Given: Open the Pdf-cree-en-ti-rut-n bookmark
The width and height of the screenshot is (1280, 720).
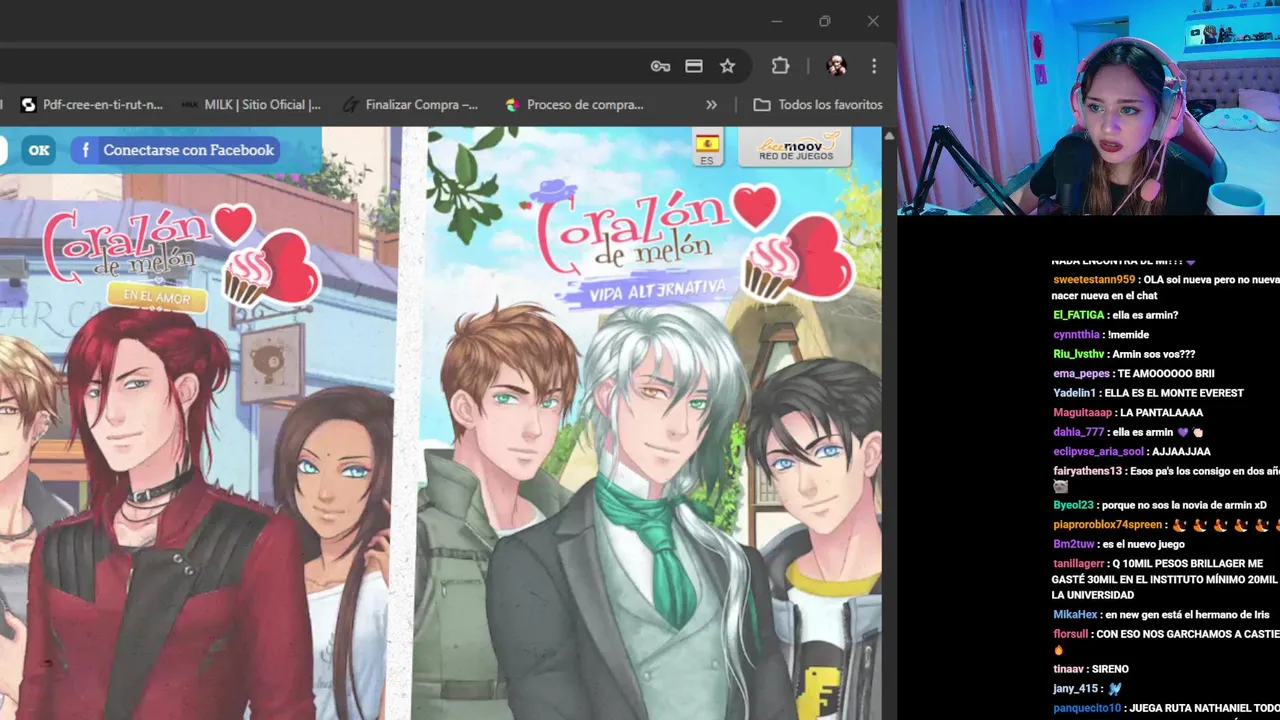Looking at the screenshot, I should coord(92,104).
